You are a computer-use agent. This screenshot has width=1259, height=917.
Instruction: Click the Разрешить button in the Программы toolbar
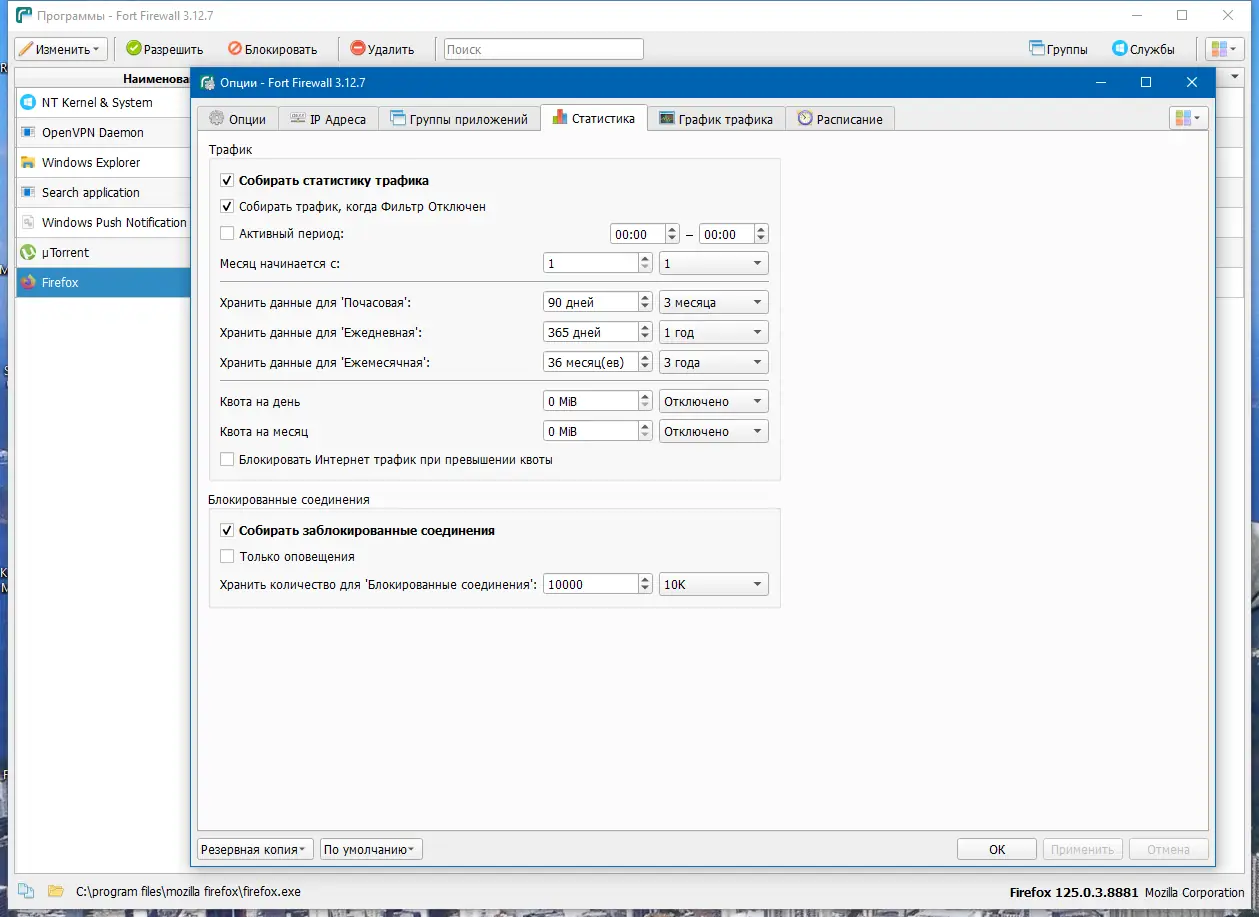[x=165, y=49]
